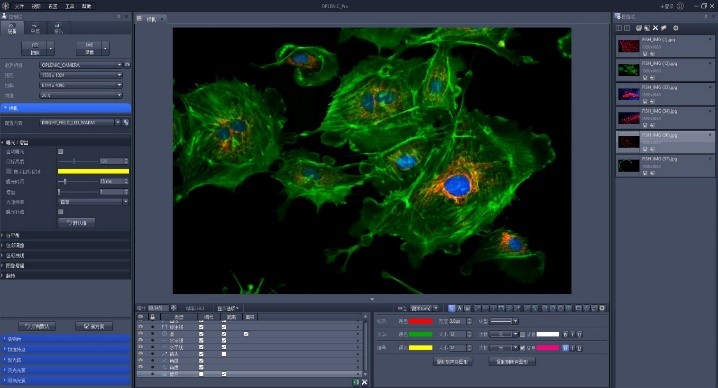Click the save preset button at panel bottom

[94, 326]
